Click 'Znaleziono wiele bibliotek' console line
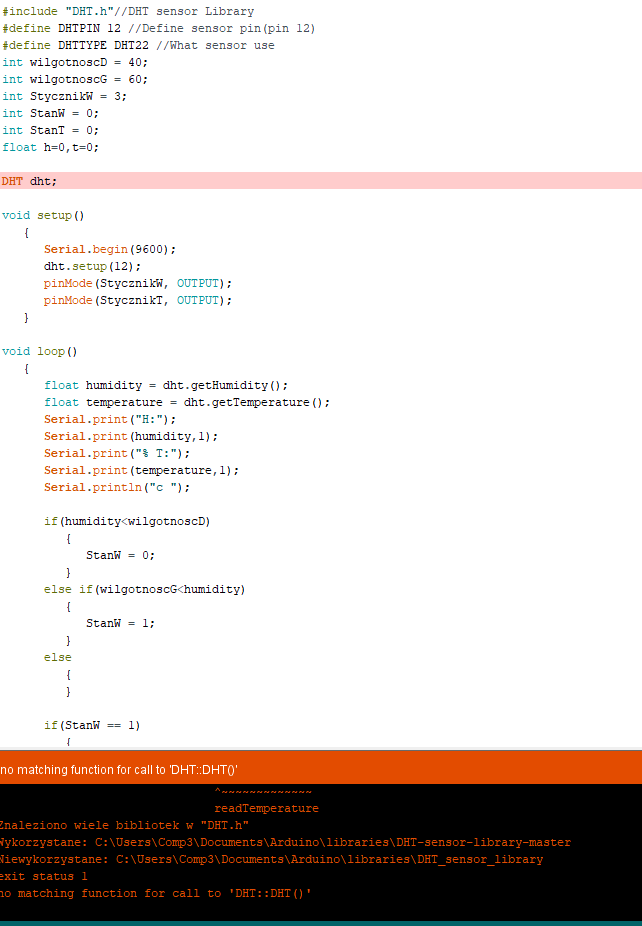Screen dimensions: 642x926 (124, 826)
